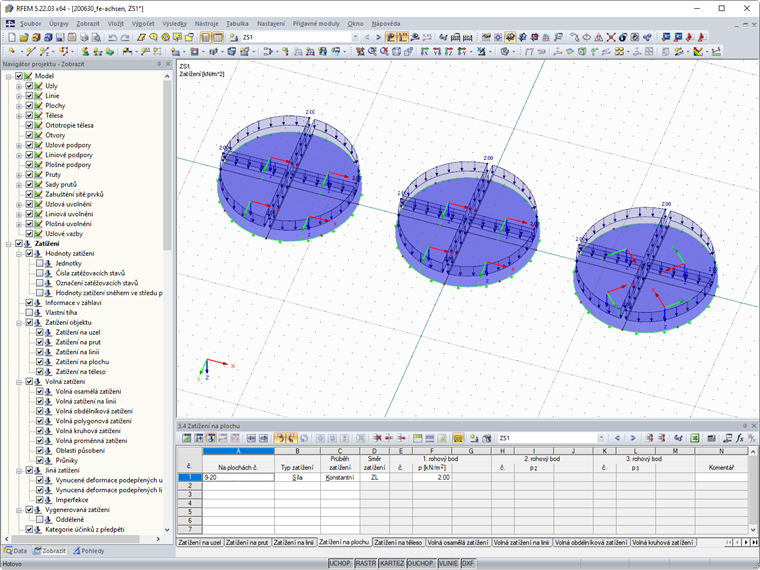
Task: Switch to the Pohledy navigator tab
Action: [x=89, y=551]
